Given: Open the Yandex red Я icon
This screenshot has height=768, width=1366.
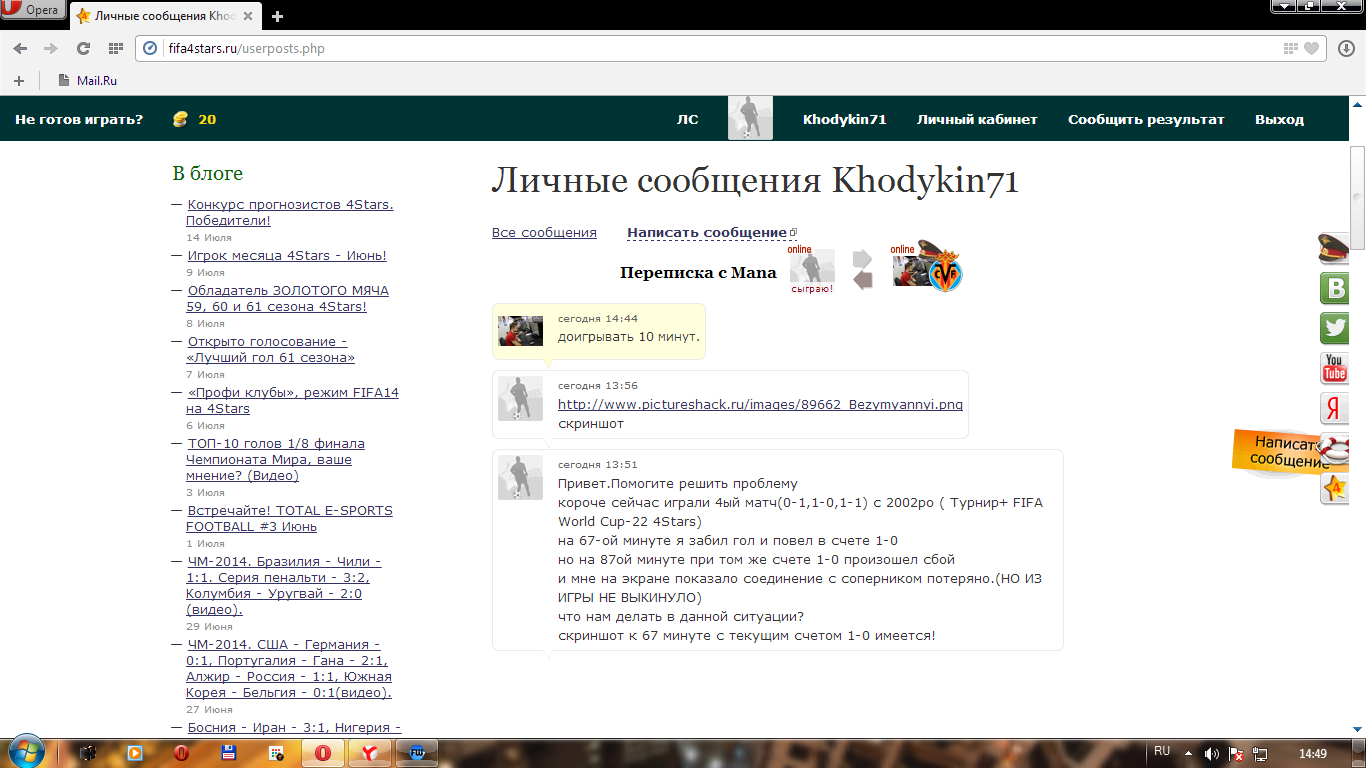Looking at the screenshot, I should [x=1334, y=408].
